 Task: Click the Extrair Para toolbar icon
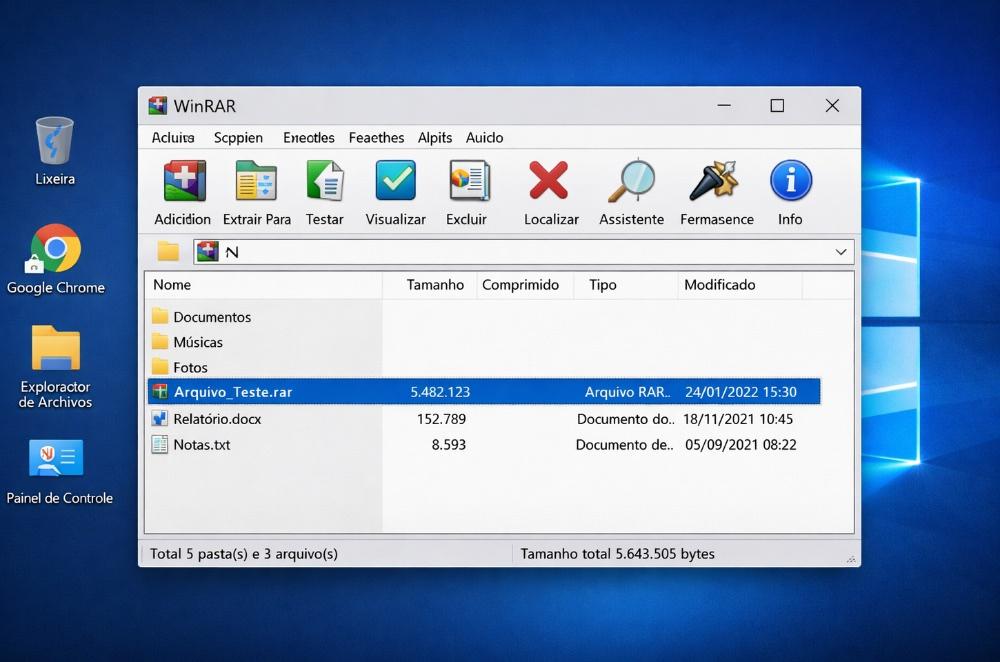256,181
